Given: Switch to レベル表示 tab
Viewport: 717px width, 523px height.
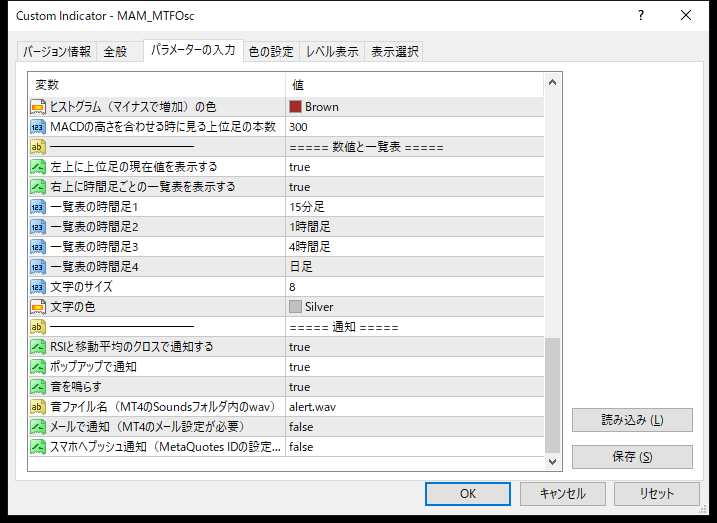Looking at the screenshot, I should click(x=332, y=51).
